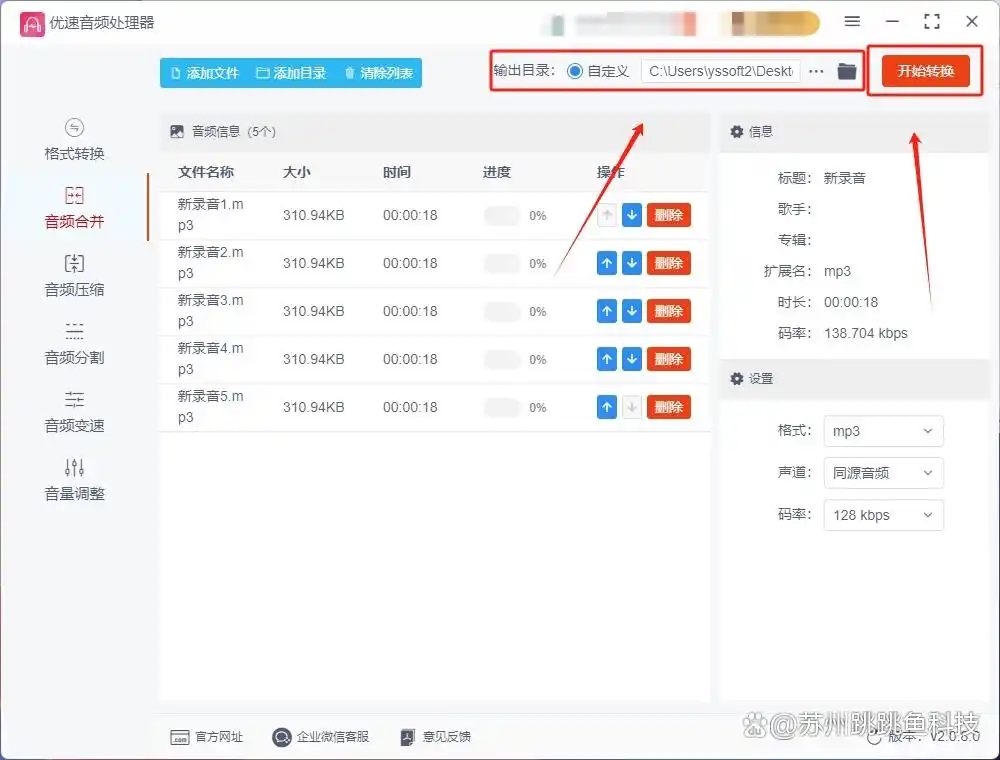Move 新录音3.mp3 up in list
The width and height of the screenshot is (1000, 760).
(x=607, y=311)
